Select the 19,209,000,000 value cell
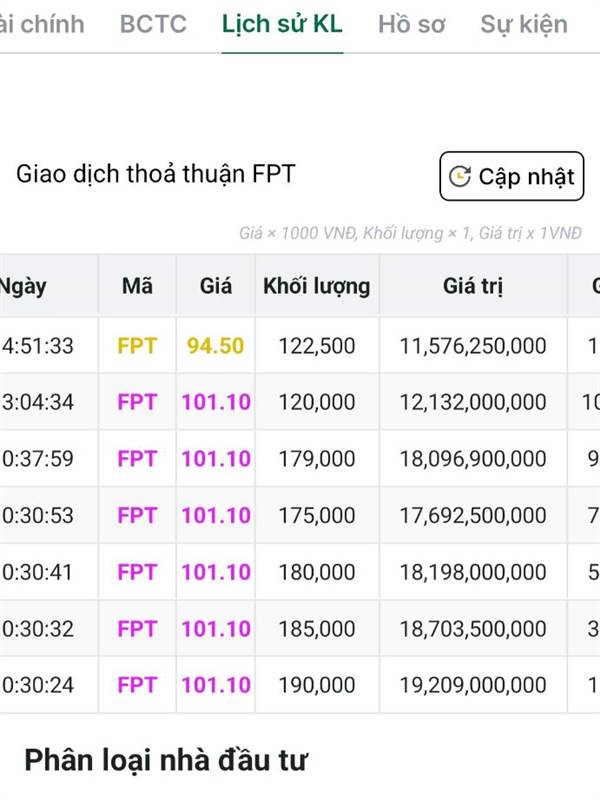 coord(473,686)
